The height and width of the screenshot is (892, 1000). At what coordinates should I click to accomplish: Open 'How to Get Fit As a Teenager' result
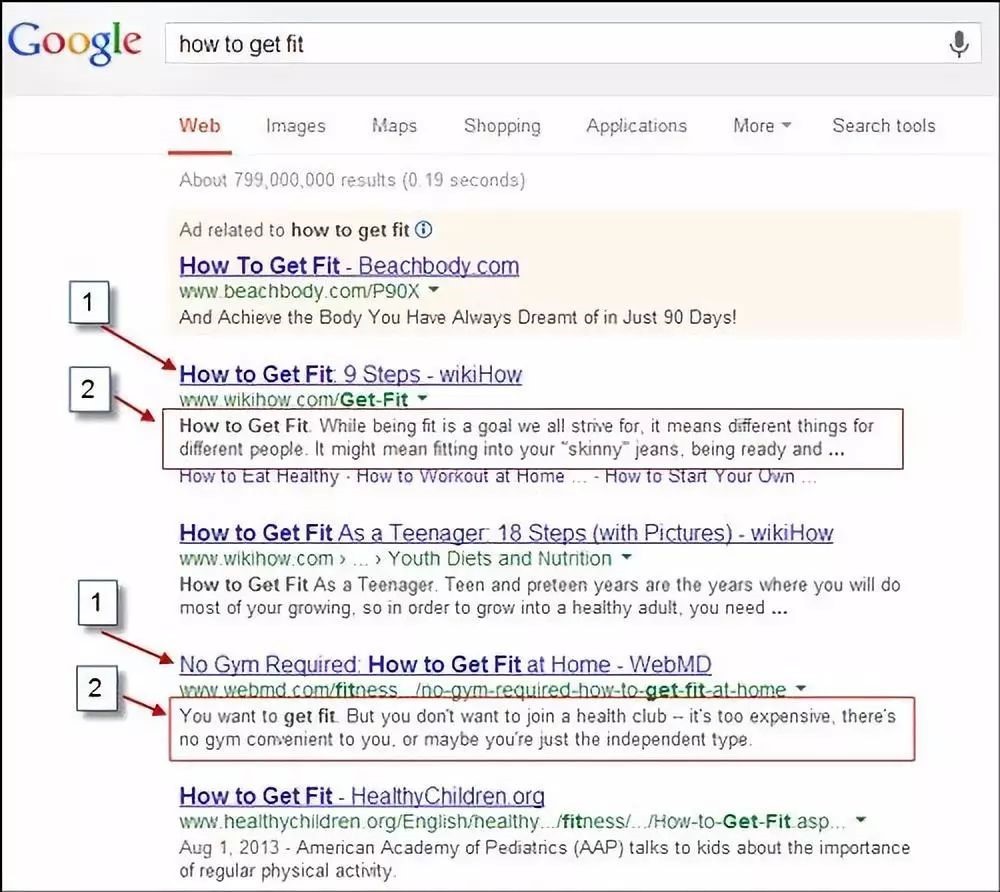click(x=506, y=533)
